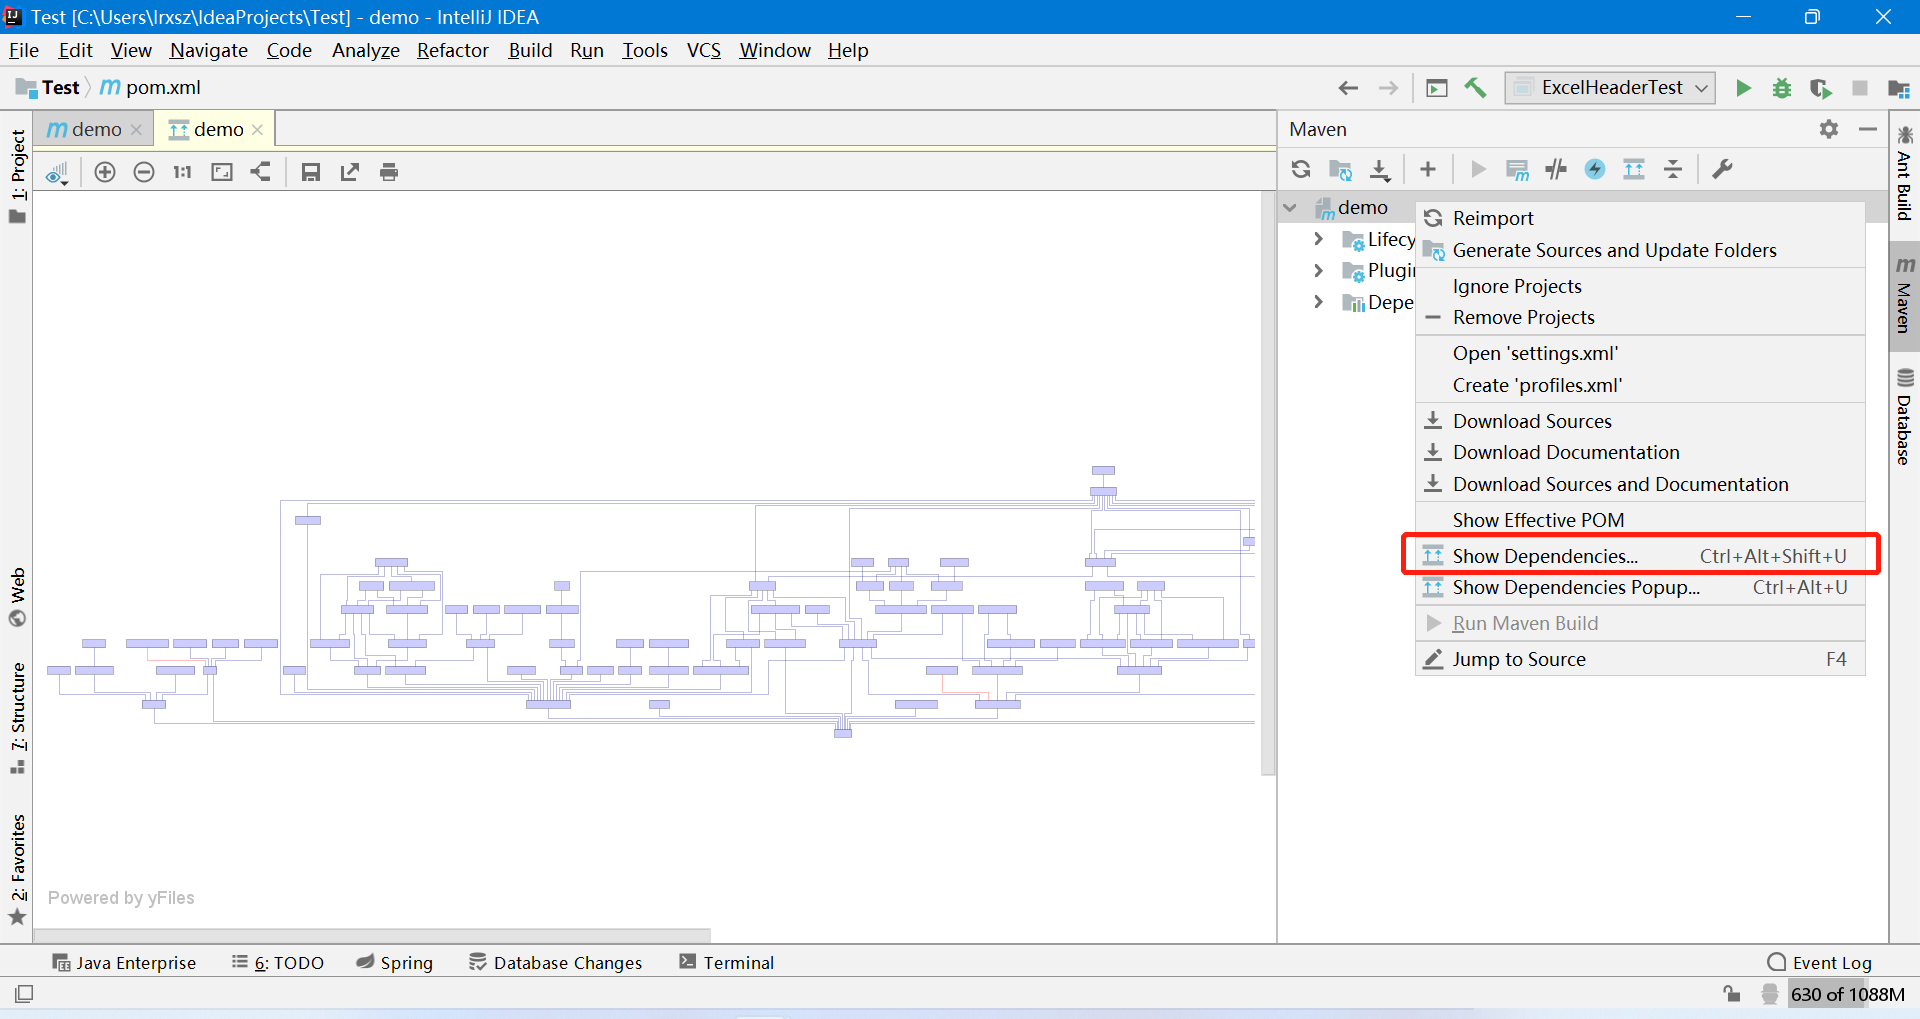Click the diagram zoom in icon
Image resolution: width=1920 pixels, height=1019 pixels.
(x=105, y=172)
